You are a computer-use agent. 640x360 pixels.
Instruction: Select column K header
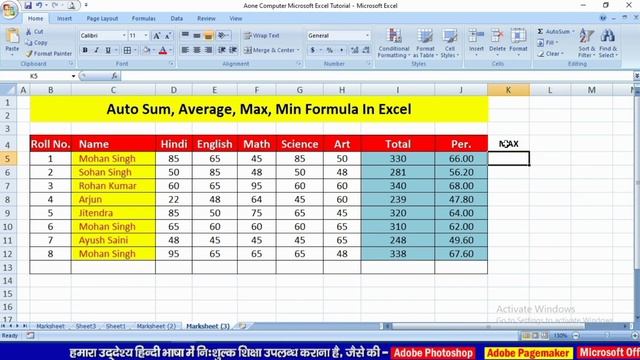click(508, 90)
